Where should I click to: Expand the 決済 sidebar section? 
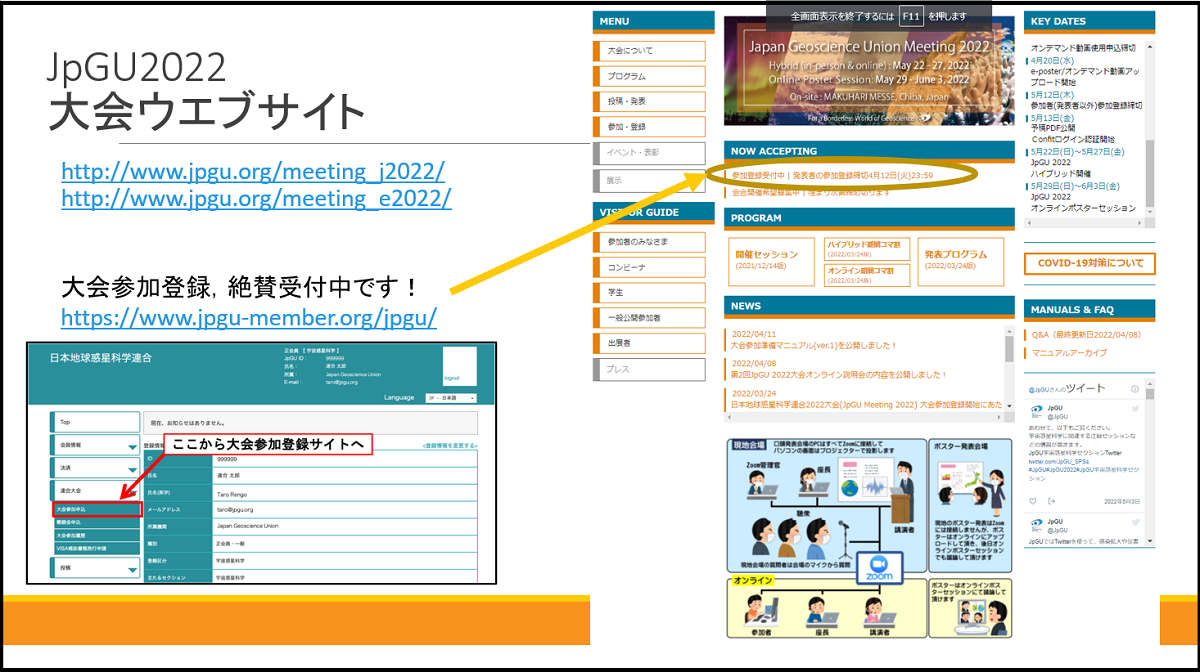click(94, 468)
